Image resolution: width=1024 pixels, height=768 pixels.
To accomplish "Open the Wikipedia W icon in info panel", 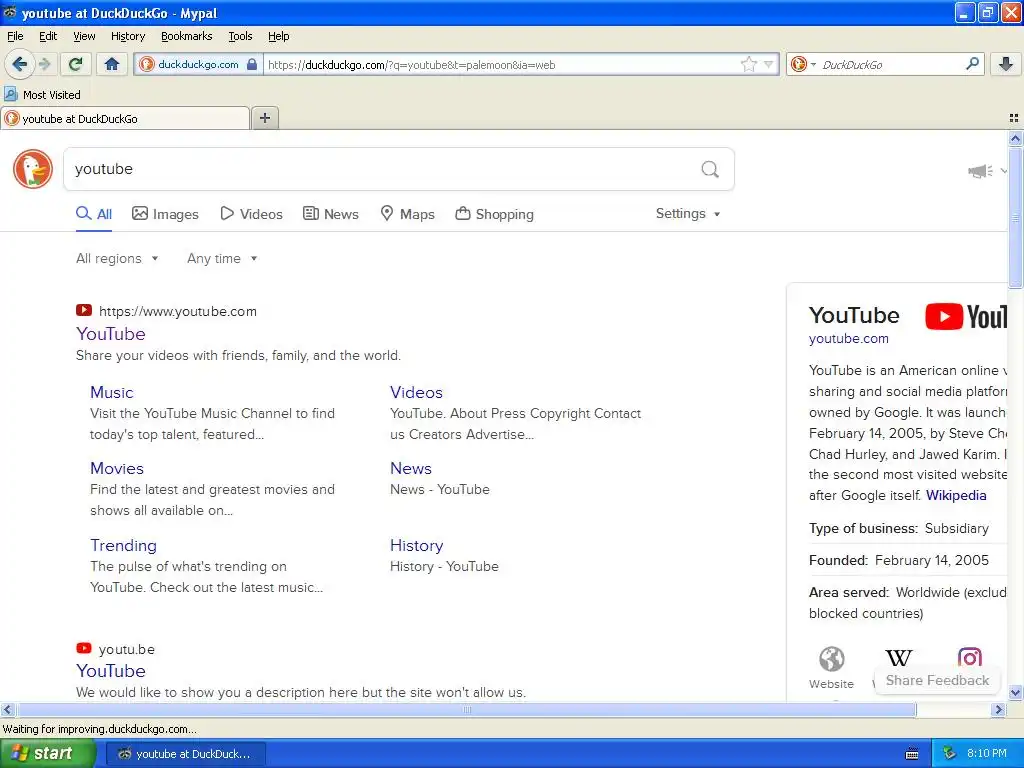I will tap(899, 658).
